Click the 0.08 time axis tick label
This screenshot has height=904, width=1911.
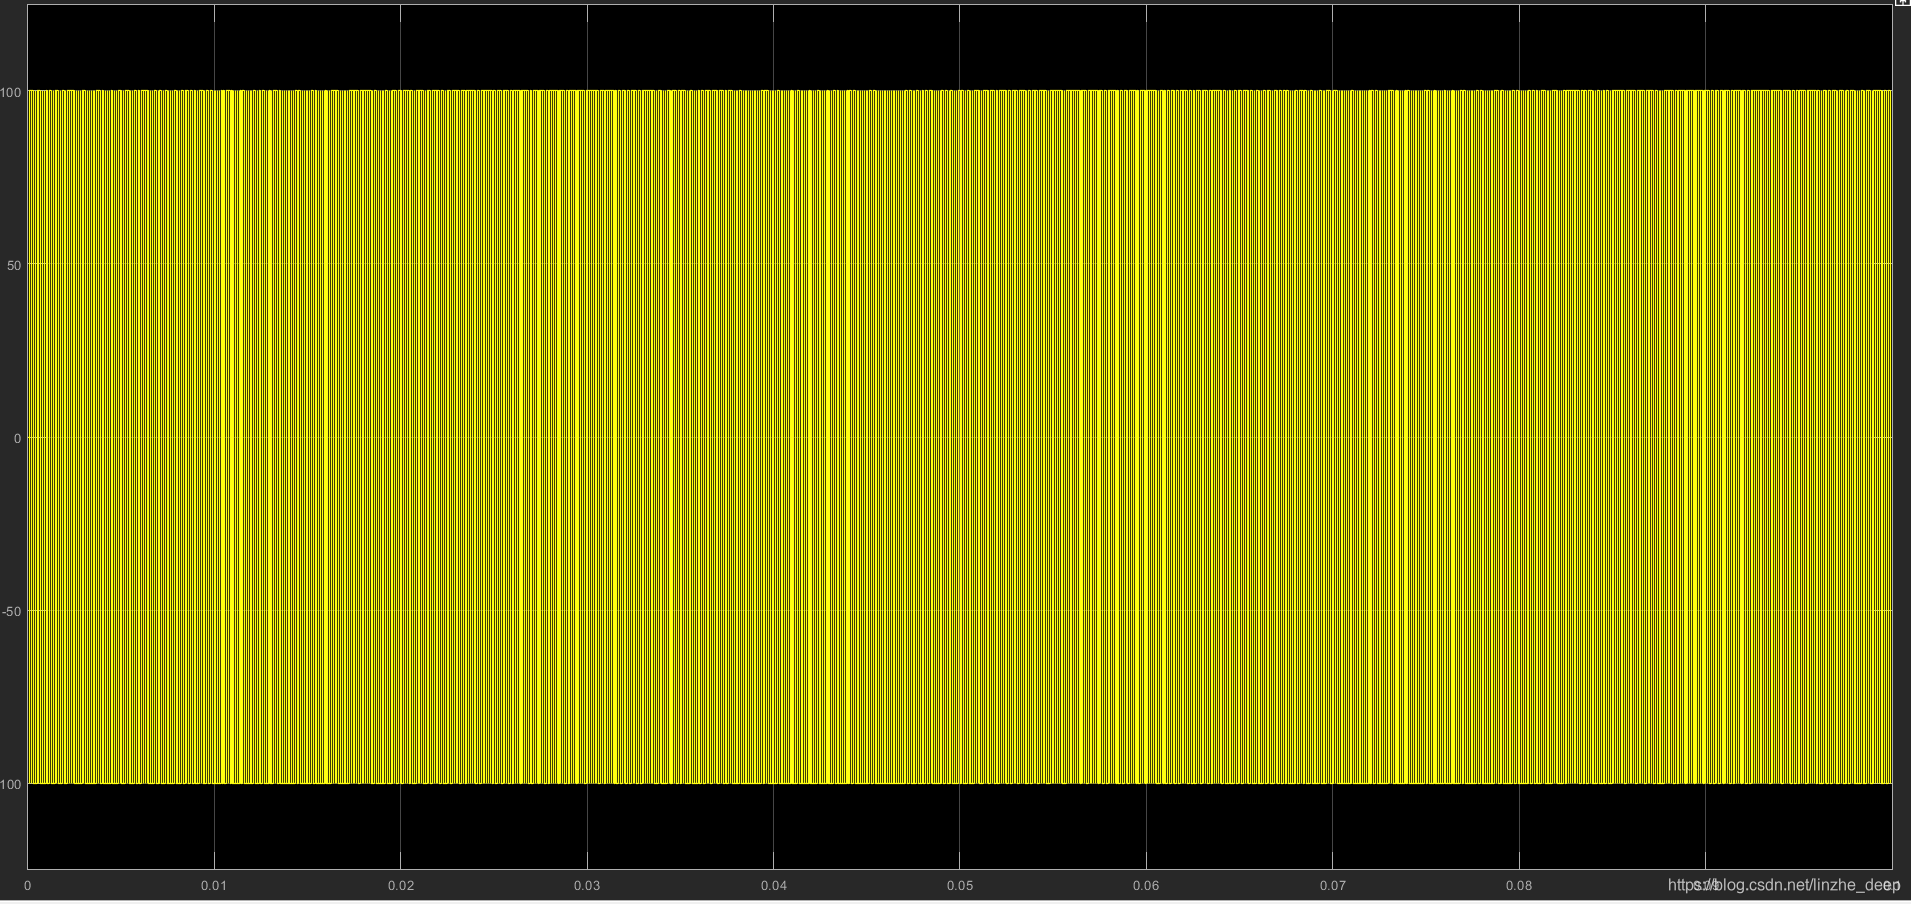point(1519,885)
